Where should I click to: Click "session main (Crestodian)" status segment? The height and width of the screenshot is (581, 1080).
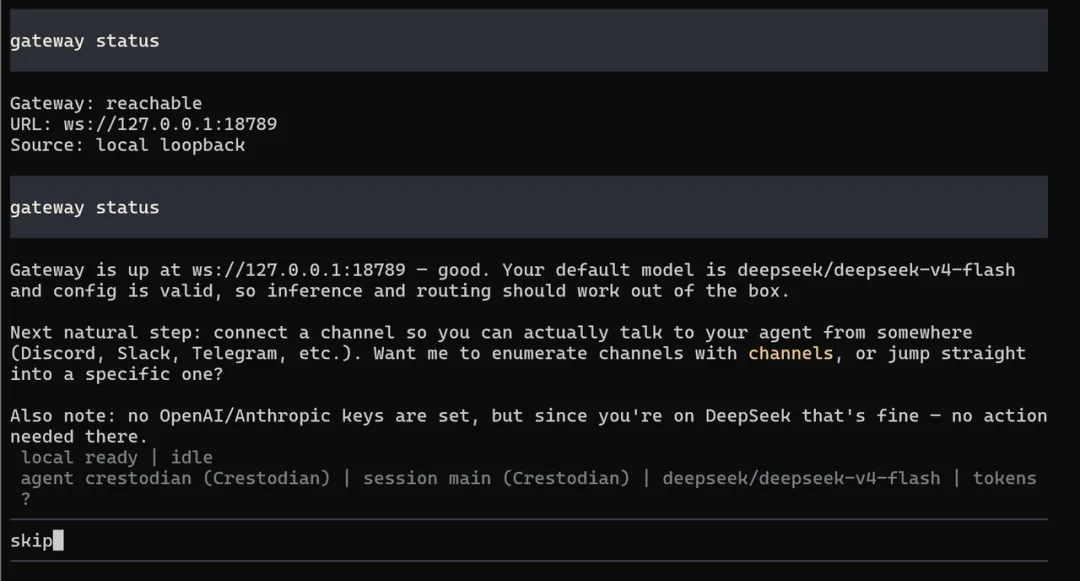tap(496, 478)
